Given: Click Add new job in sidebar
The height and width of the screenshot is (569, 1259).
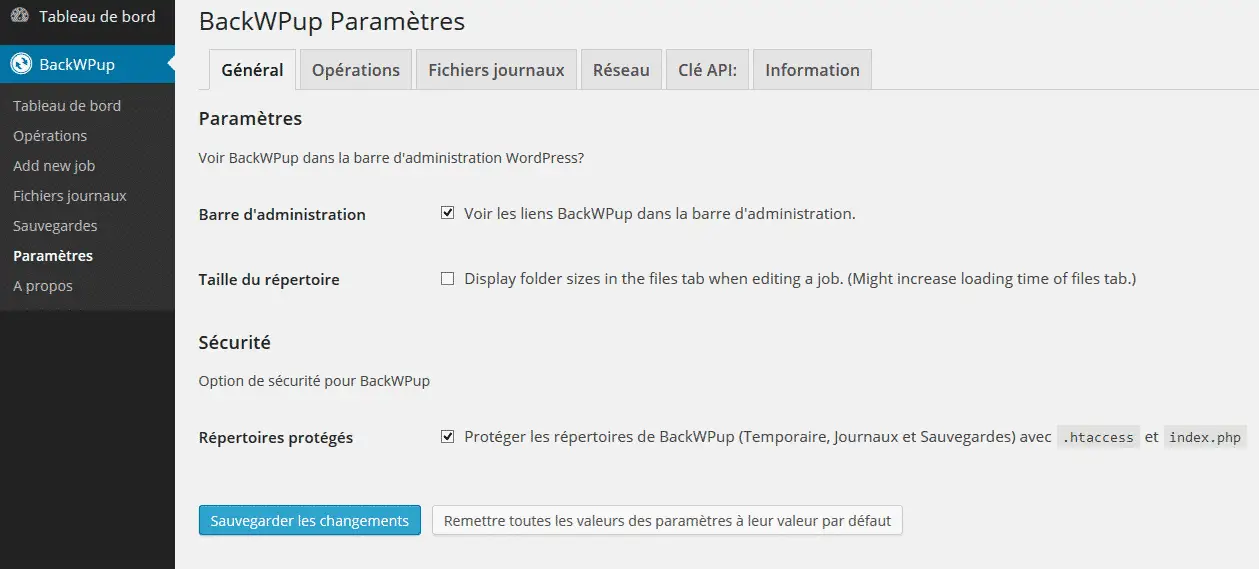Looking at the screenshot, I should [54, 166].
